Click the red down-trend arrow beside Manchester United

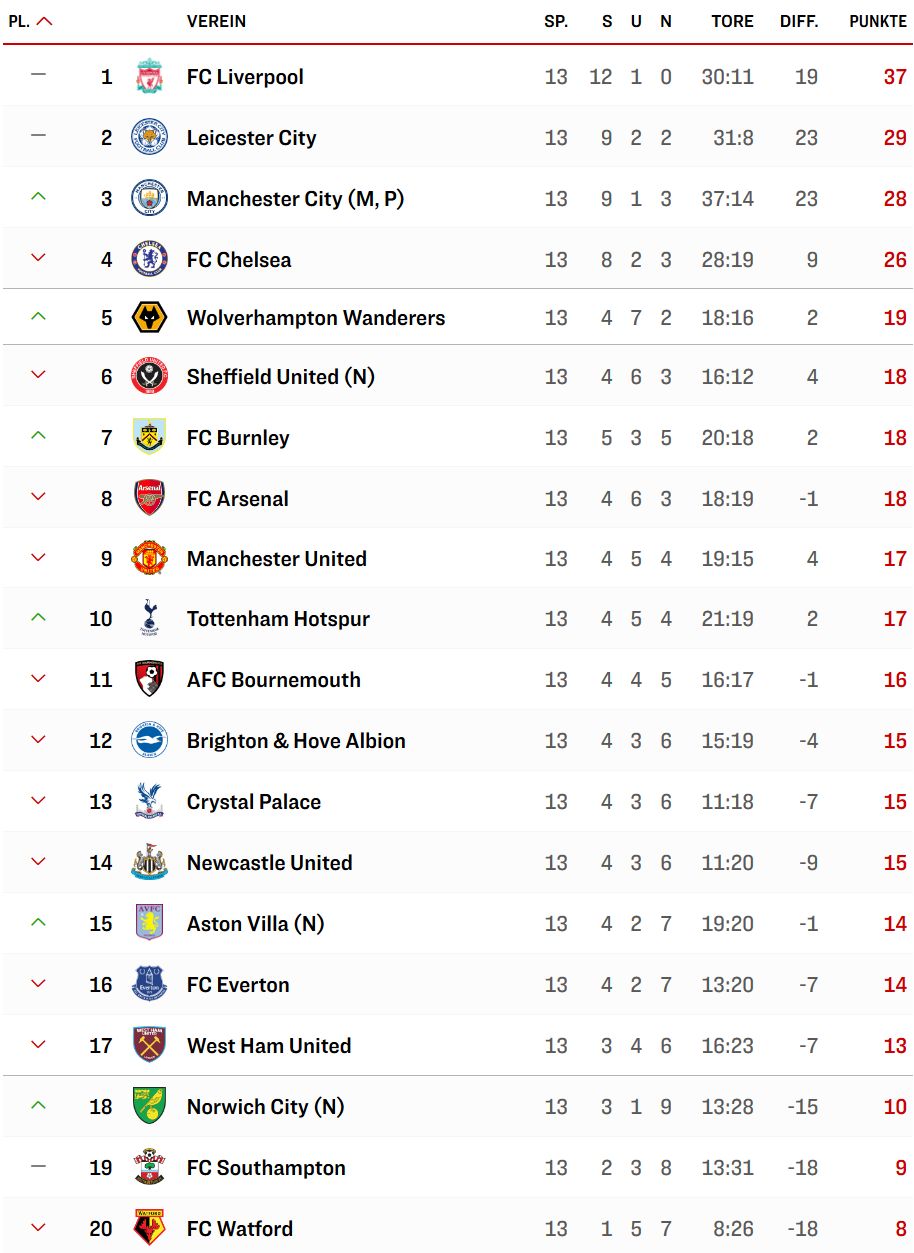pyautogui.click(x=38, y=557)
